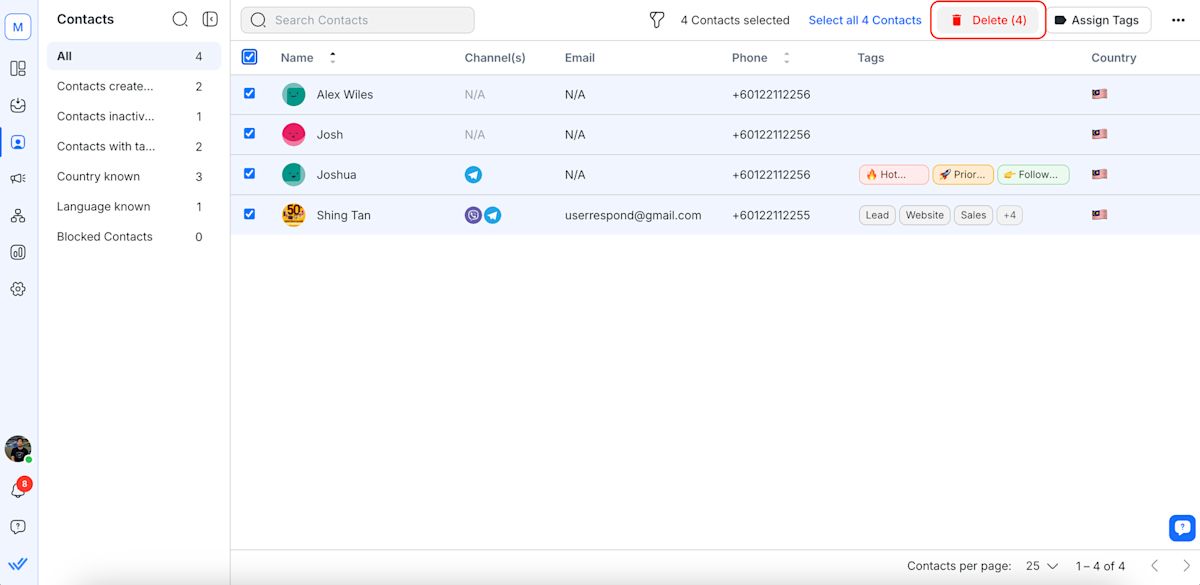
Task: Open the Reports chart icon
Action: pos(18,253)
